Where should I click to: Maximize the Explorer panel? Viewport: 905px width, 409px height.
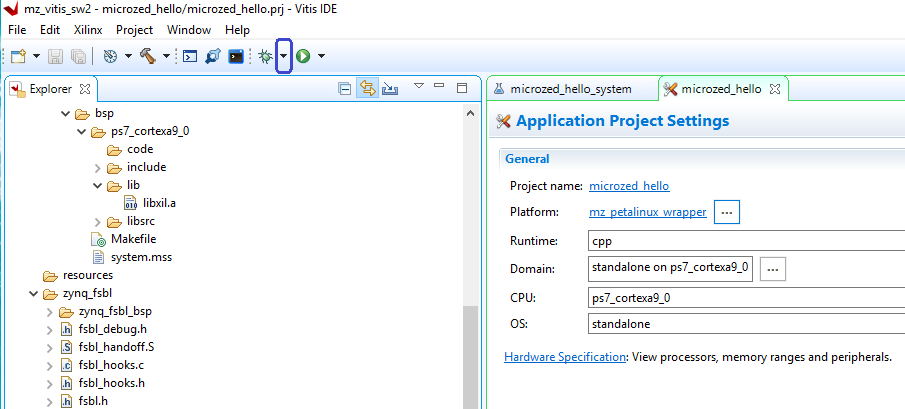[462, 88]
